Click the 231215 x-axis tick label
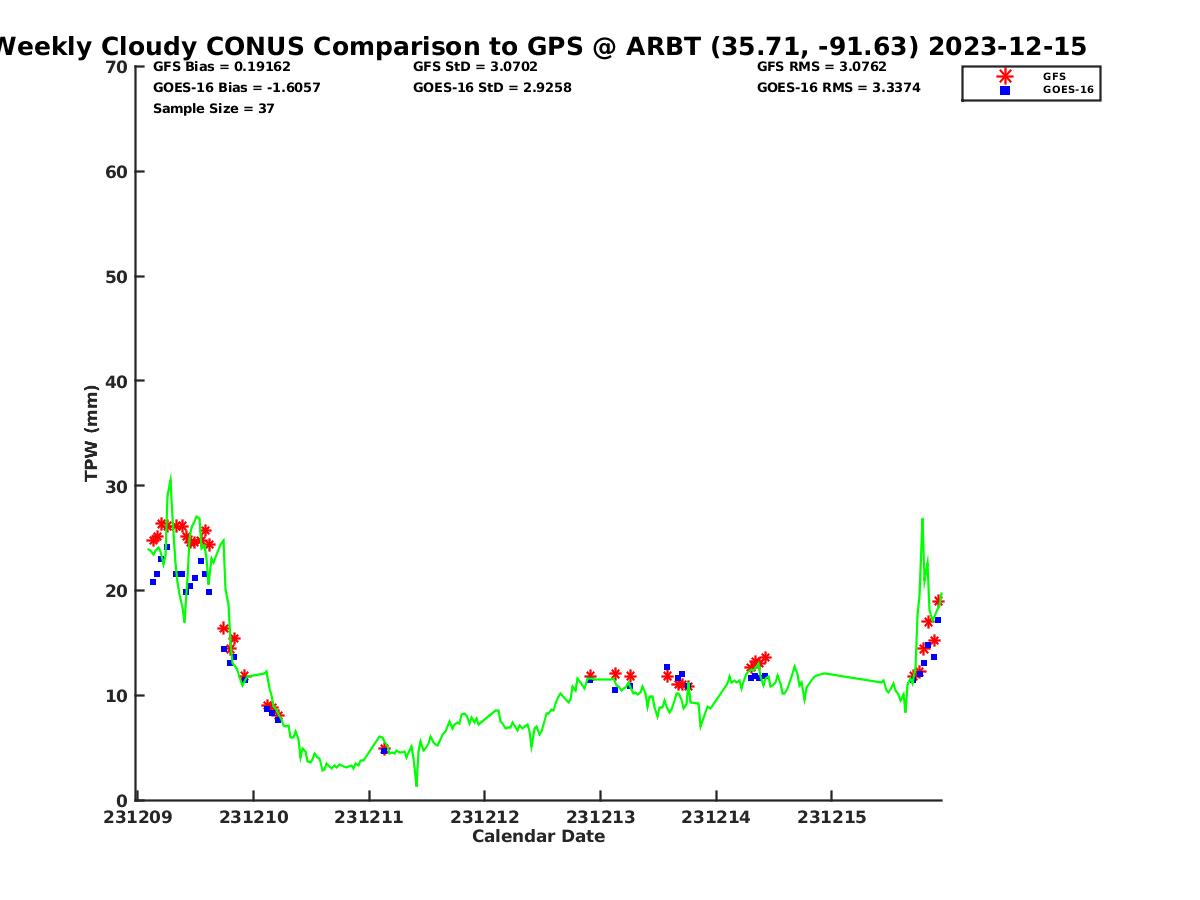The height and width of the screenshot is (900, 1200). coord(831,817)
